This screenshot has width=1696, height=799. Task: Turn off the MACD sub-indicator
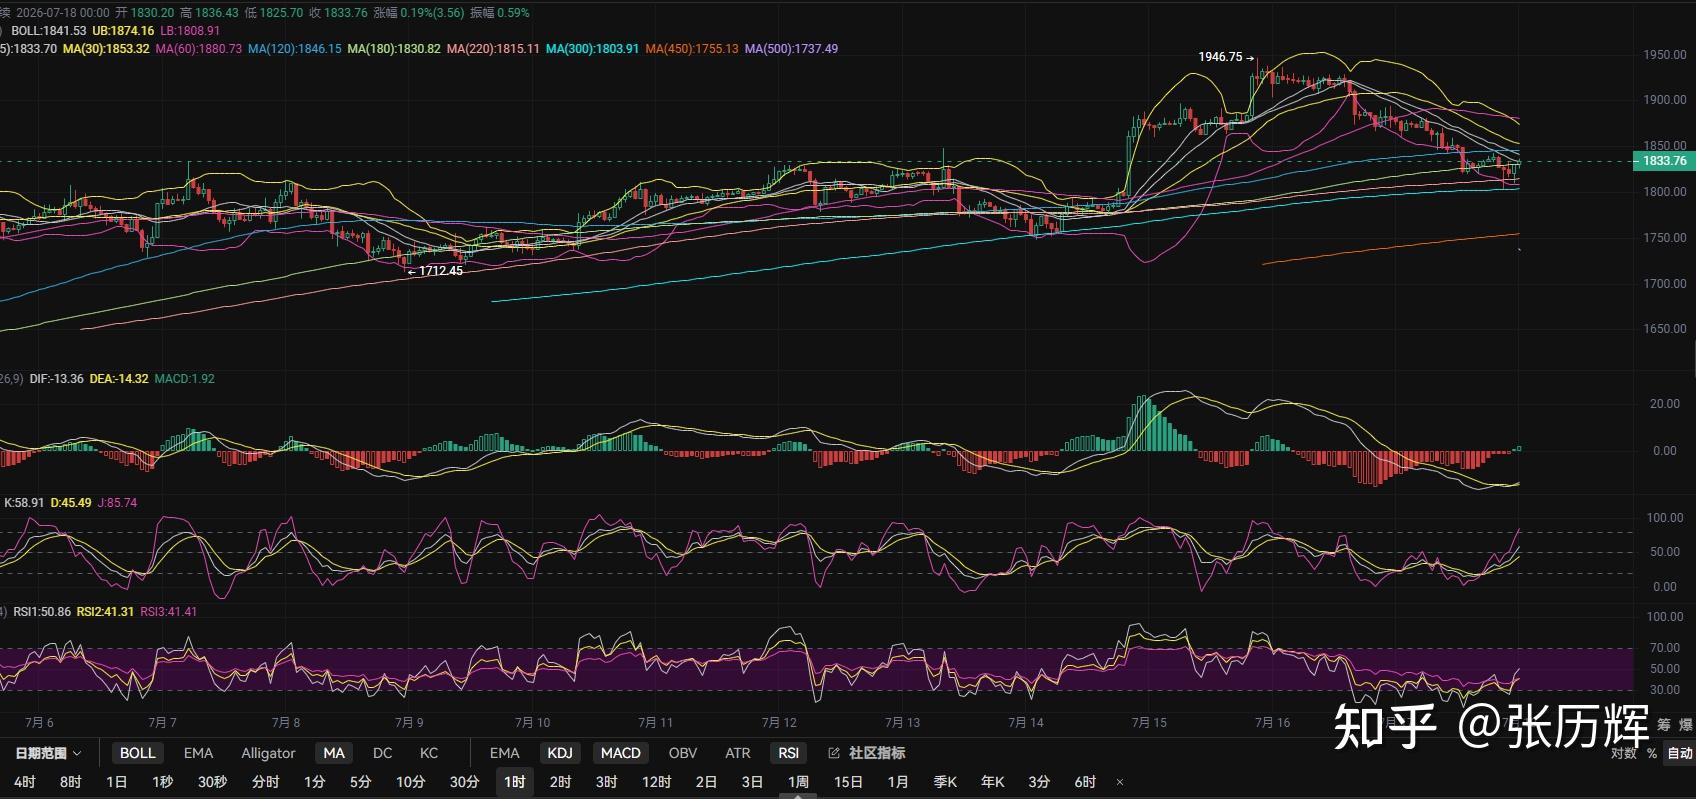pyautogui.click(x=620, y=753)
